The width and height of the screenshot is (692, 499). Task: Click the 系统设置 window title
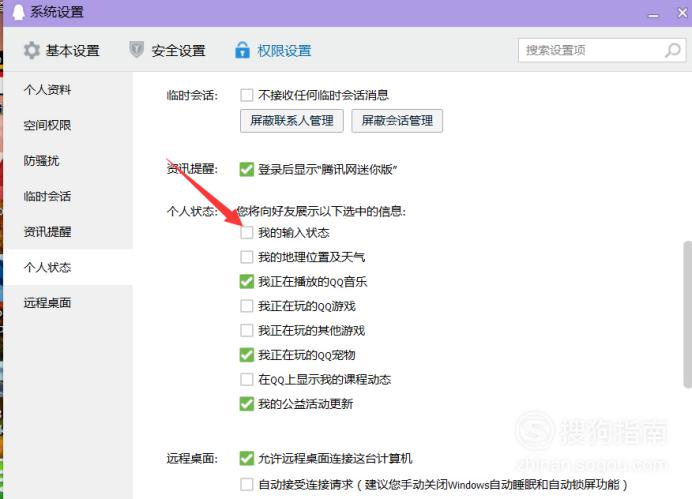pos(57,12)
